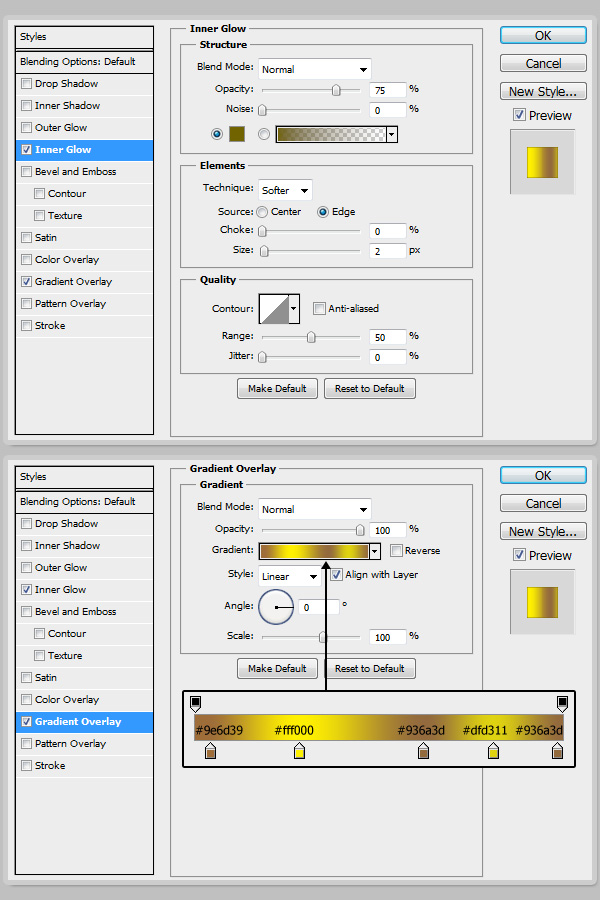Image resolution: width=600 pixels, height=900 pixels.
Task: Uncheck Inner Glow in the top dialog
Action: point(26,150)
